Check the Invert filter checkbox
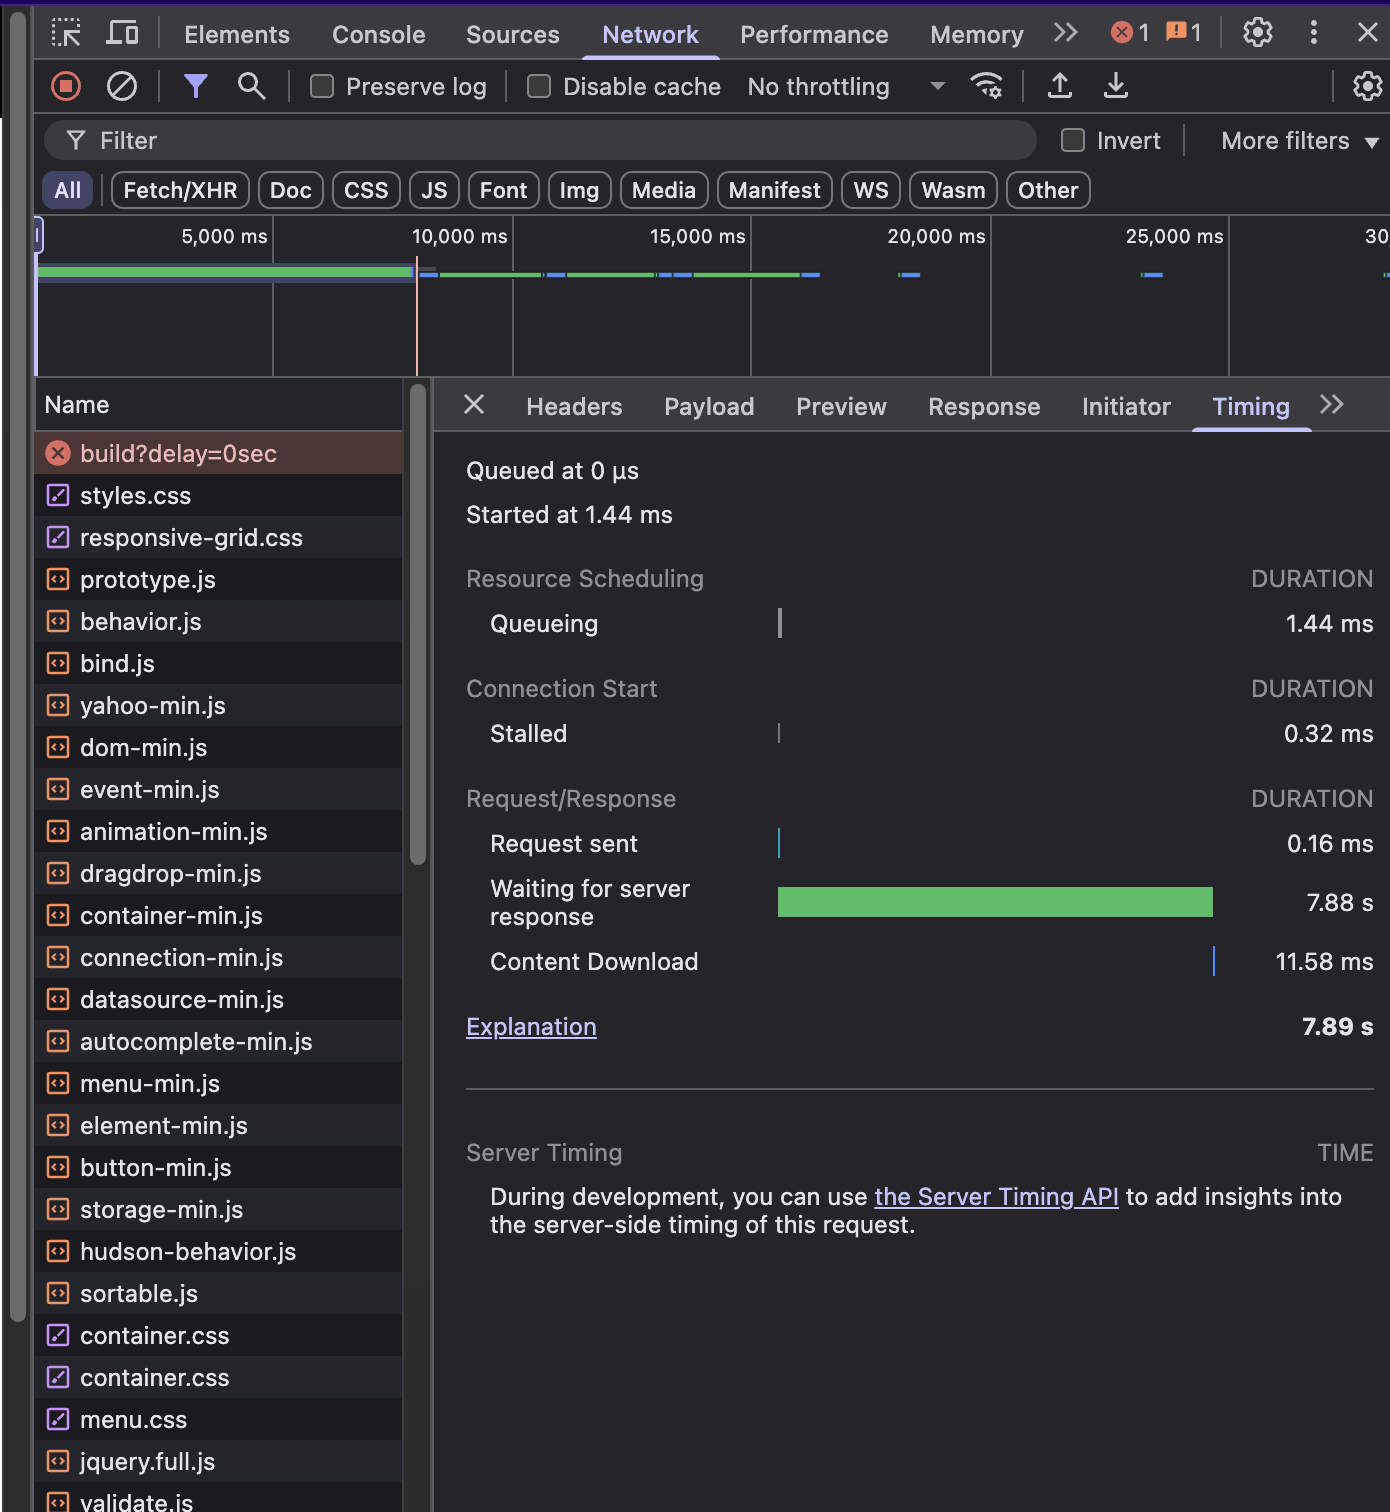 1073,141
